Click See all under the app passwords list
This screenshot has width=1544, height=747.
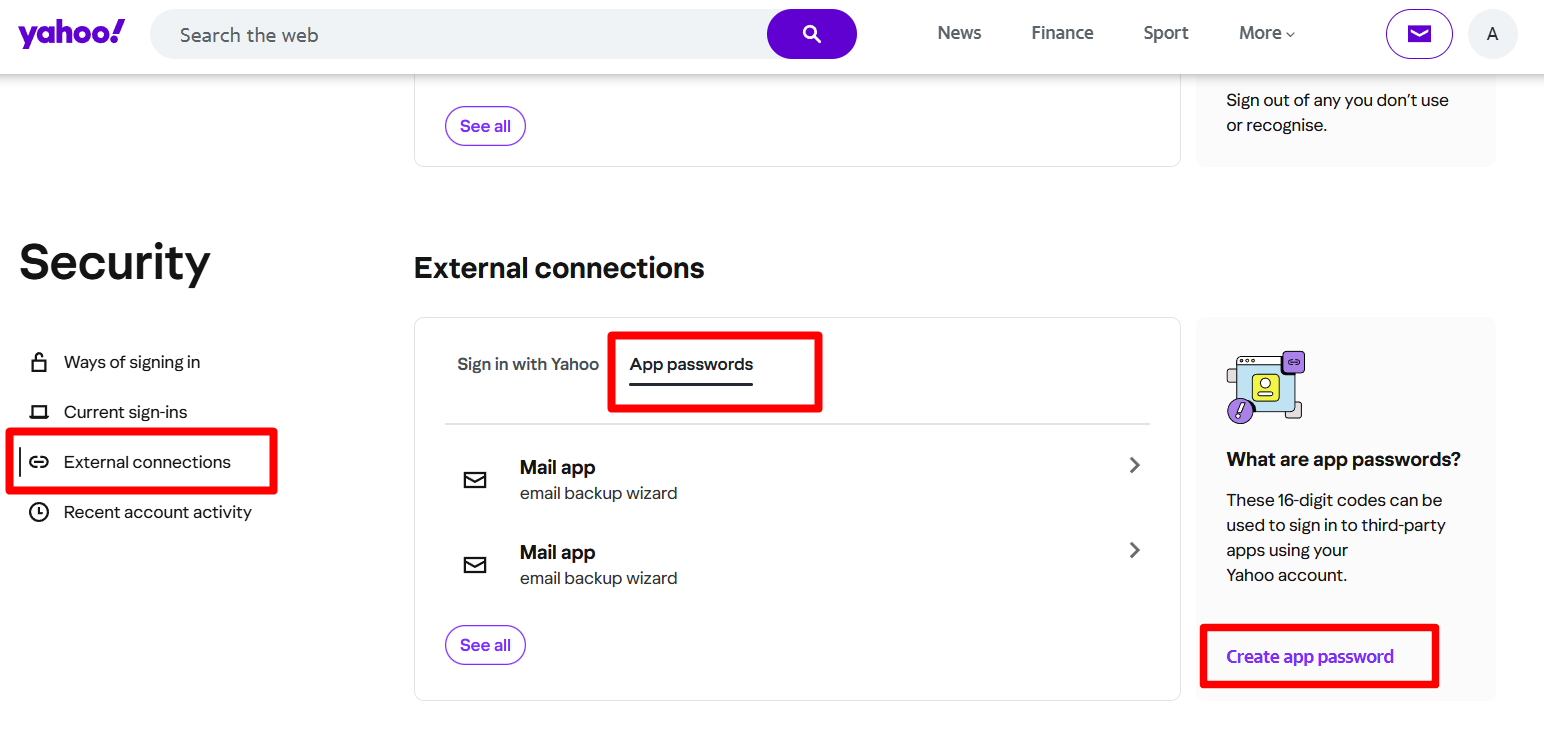click(485, 645)
